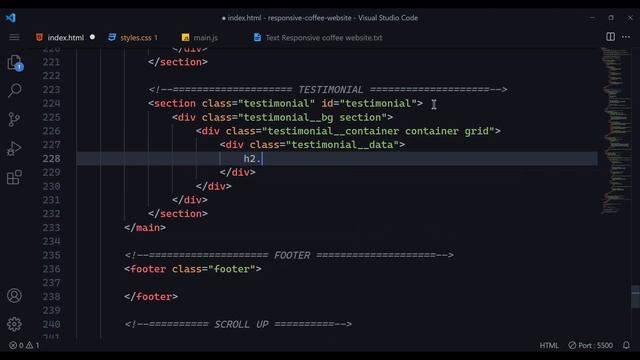640x360 pixels.
Task: Click the section class="testimonial" opening tag
Action: (286, 103)
